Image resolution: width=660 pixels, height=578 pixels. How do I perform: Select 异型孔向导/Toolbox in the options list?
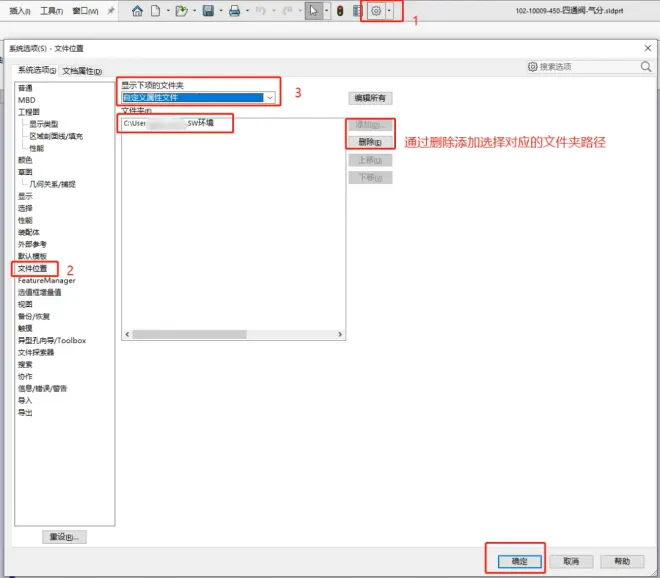(52, 340)
